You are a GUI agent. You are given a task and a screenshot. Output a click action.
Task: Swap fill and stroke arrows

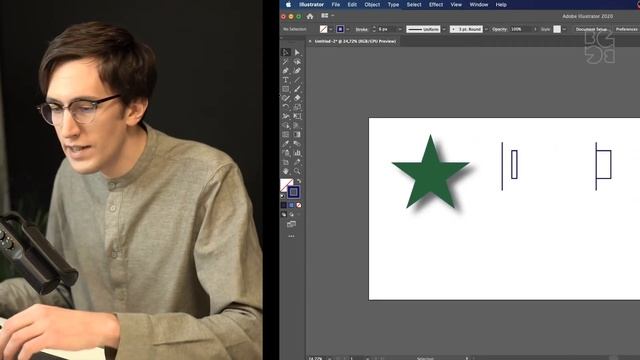299,181
